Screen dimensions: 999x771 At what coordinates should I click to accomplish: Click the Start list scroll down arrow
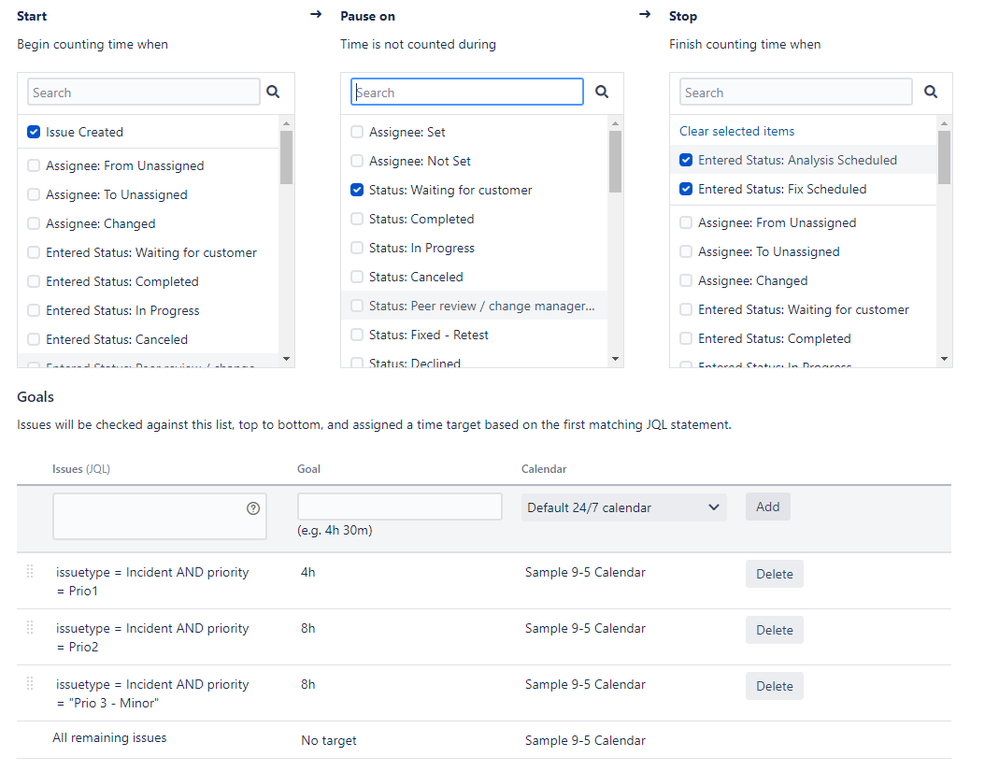click(x=286, y=359)
